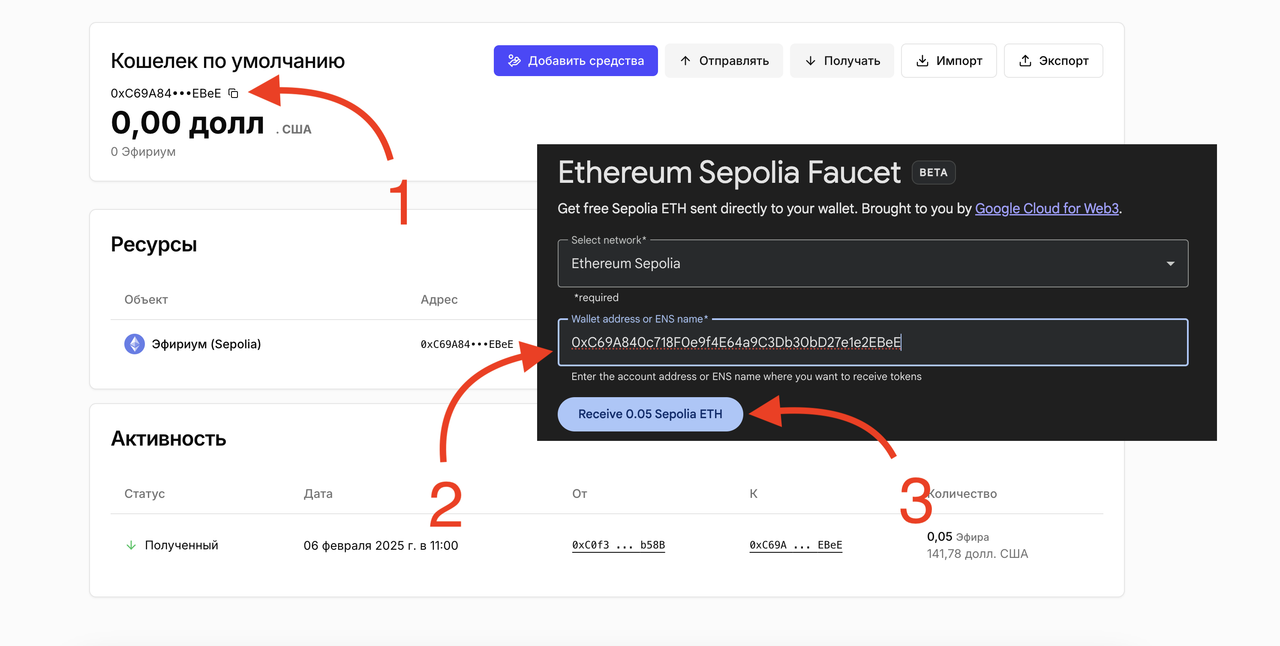Click the Ресурсы section heading
This screenshot has width=1280, height=646.
(x=154, y=244)
